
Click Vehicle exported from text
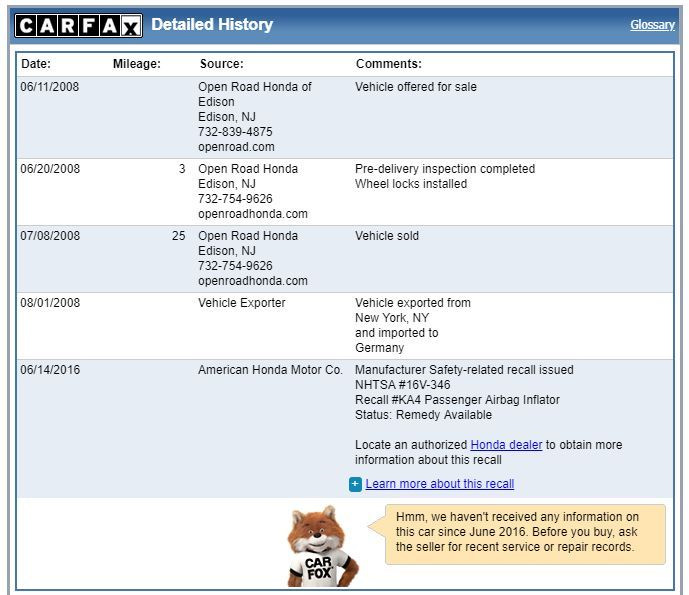pos(413,303)
